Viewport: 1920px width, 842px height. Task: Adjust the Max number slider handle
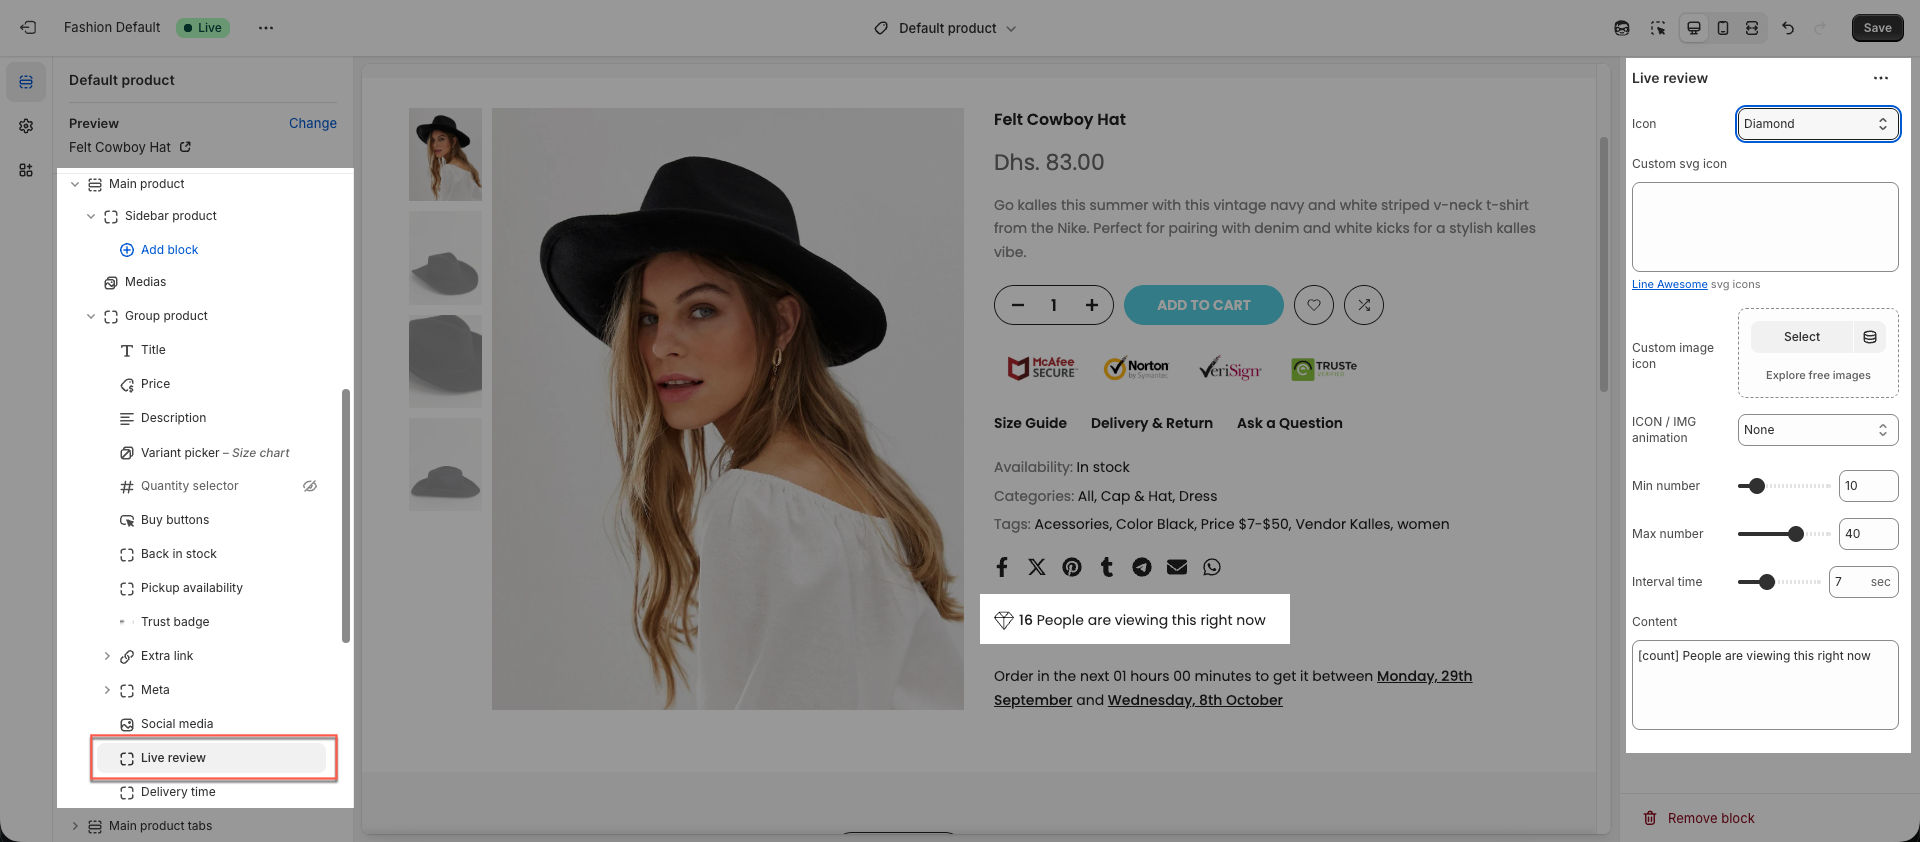click(x=1796, y=534)
